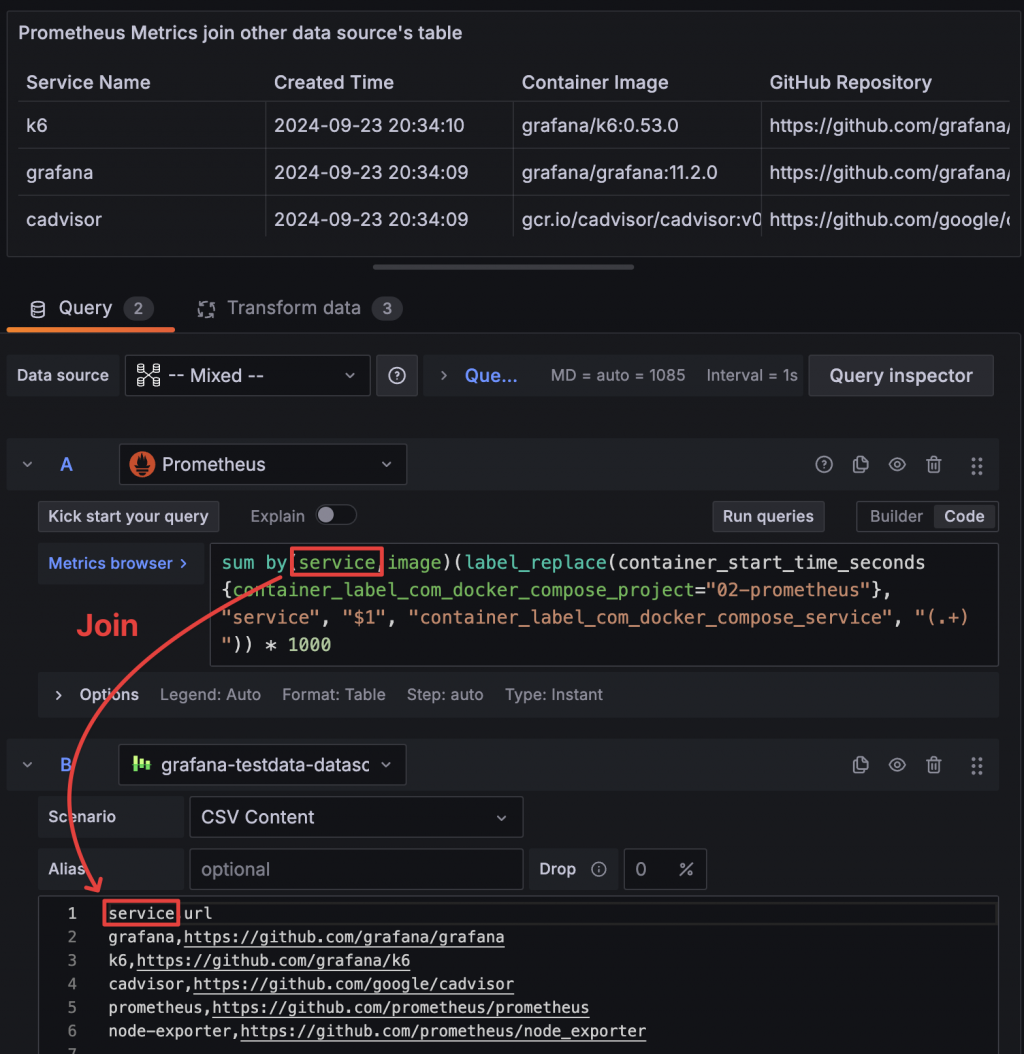
Task: Click the Created Time column header
Action: [x=333, y=83]
